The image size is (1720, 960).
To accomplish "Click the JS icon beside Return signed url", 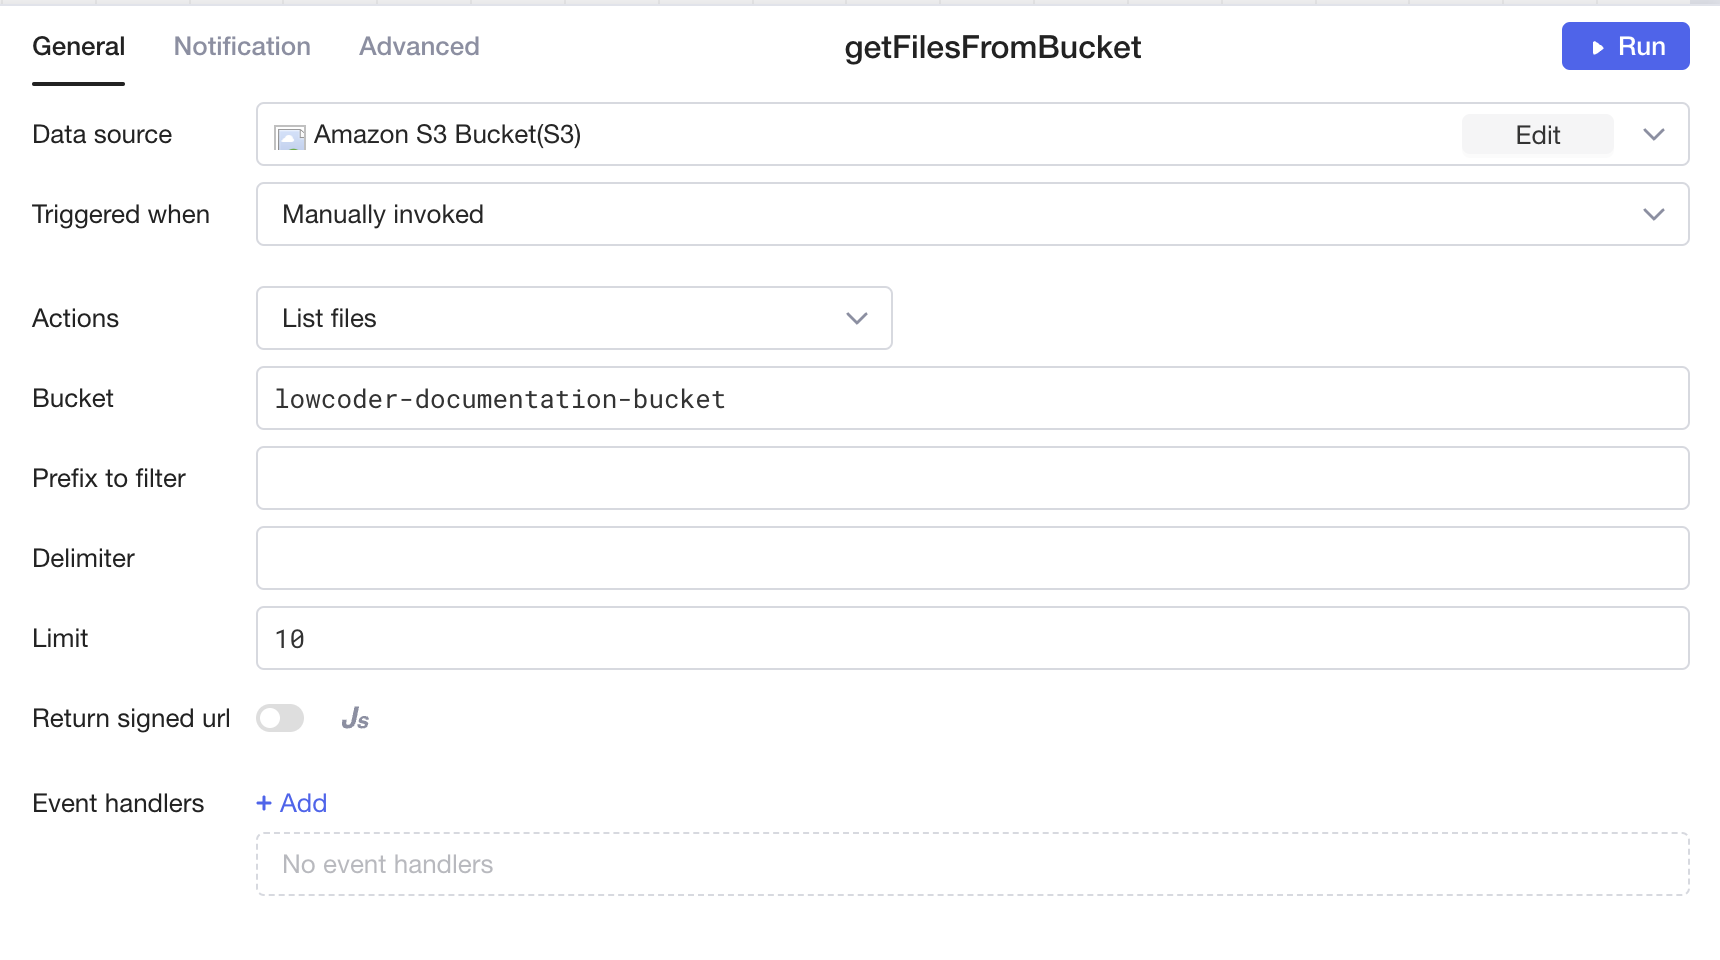I will [355, 719].
